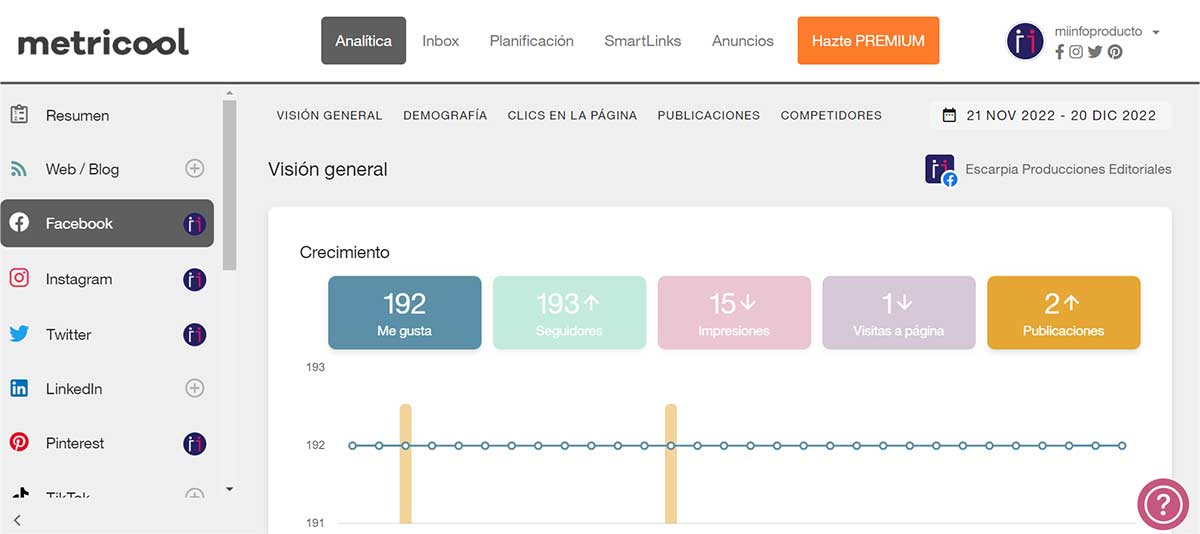Screen dimensions: 1200x534
Task: Click the Facebook icon under miinfoproducto
Action: point(1060,52)
